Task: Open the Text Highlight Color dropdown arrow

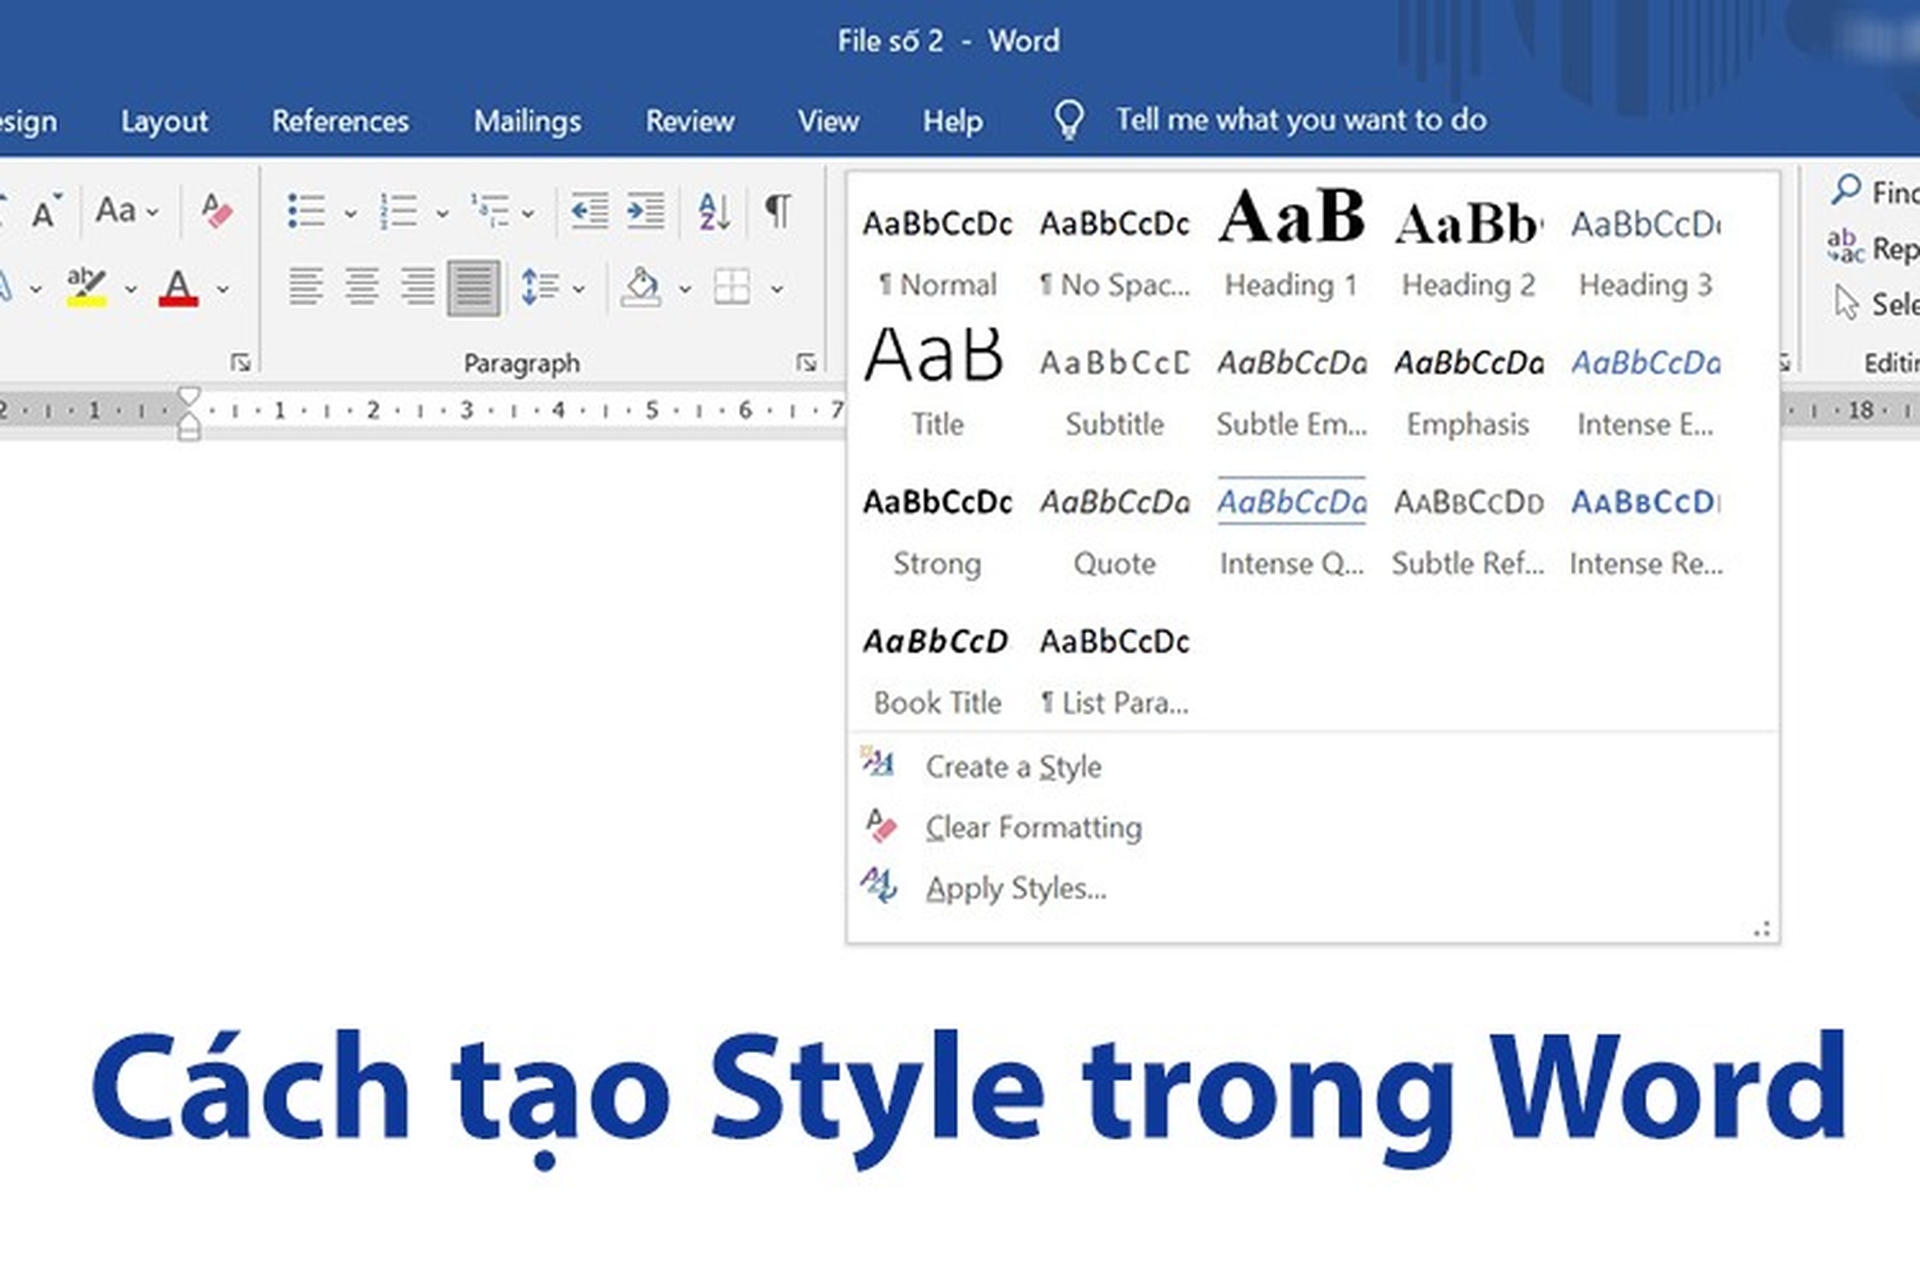Action: pos(130,290)
